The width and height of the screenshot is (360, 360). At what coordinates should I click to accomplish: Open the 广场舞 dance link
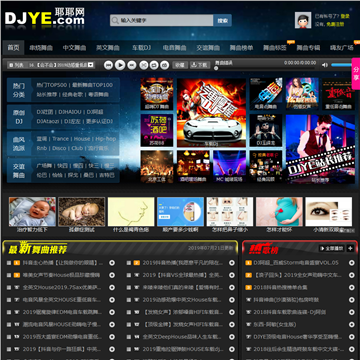tap(45, 166)
